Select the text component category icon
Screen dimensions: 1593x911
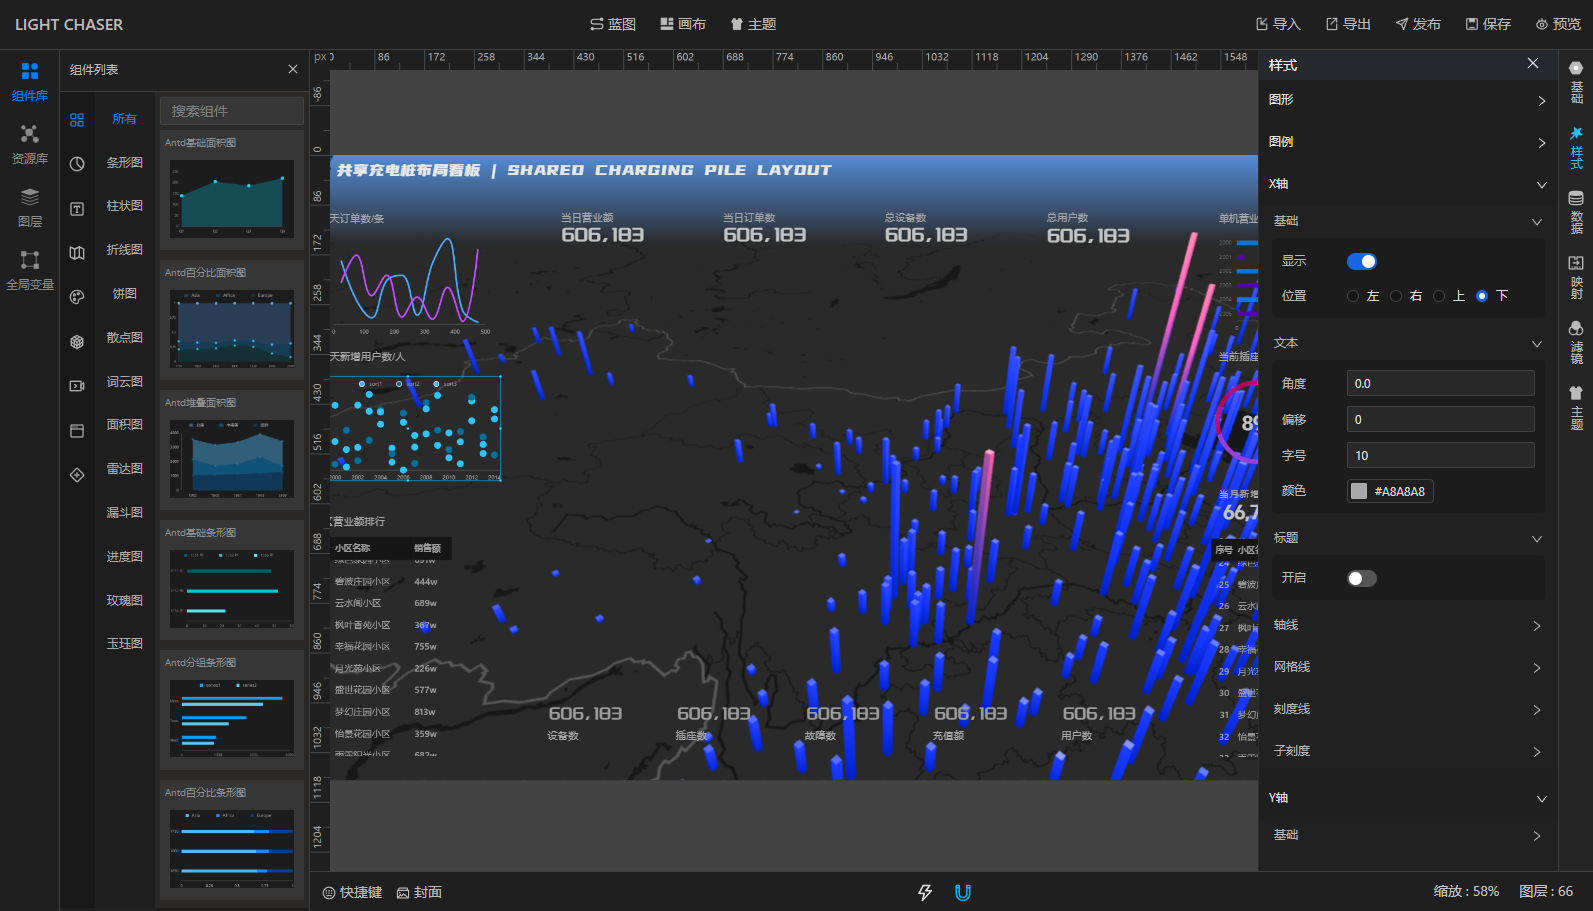77,208
